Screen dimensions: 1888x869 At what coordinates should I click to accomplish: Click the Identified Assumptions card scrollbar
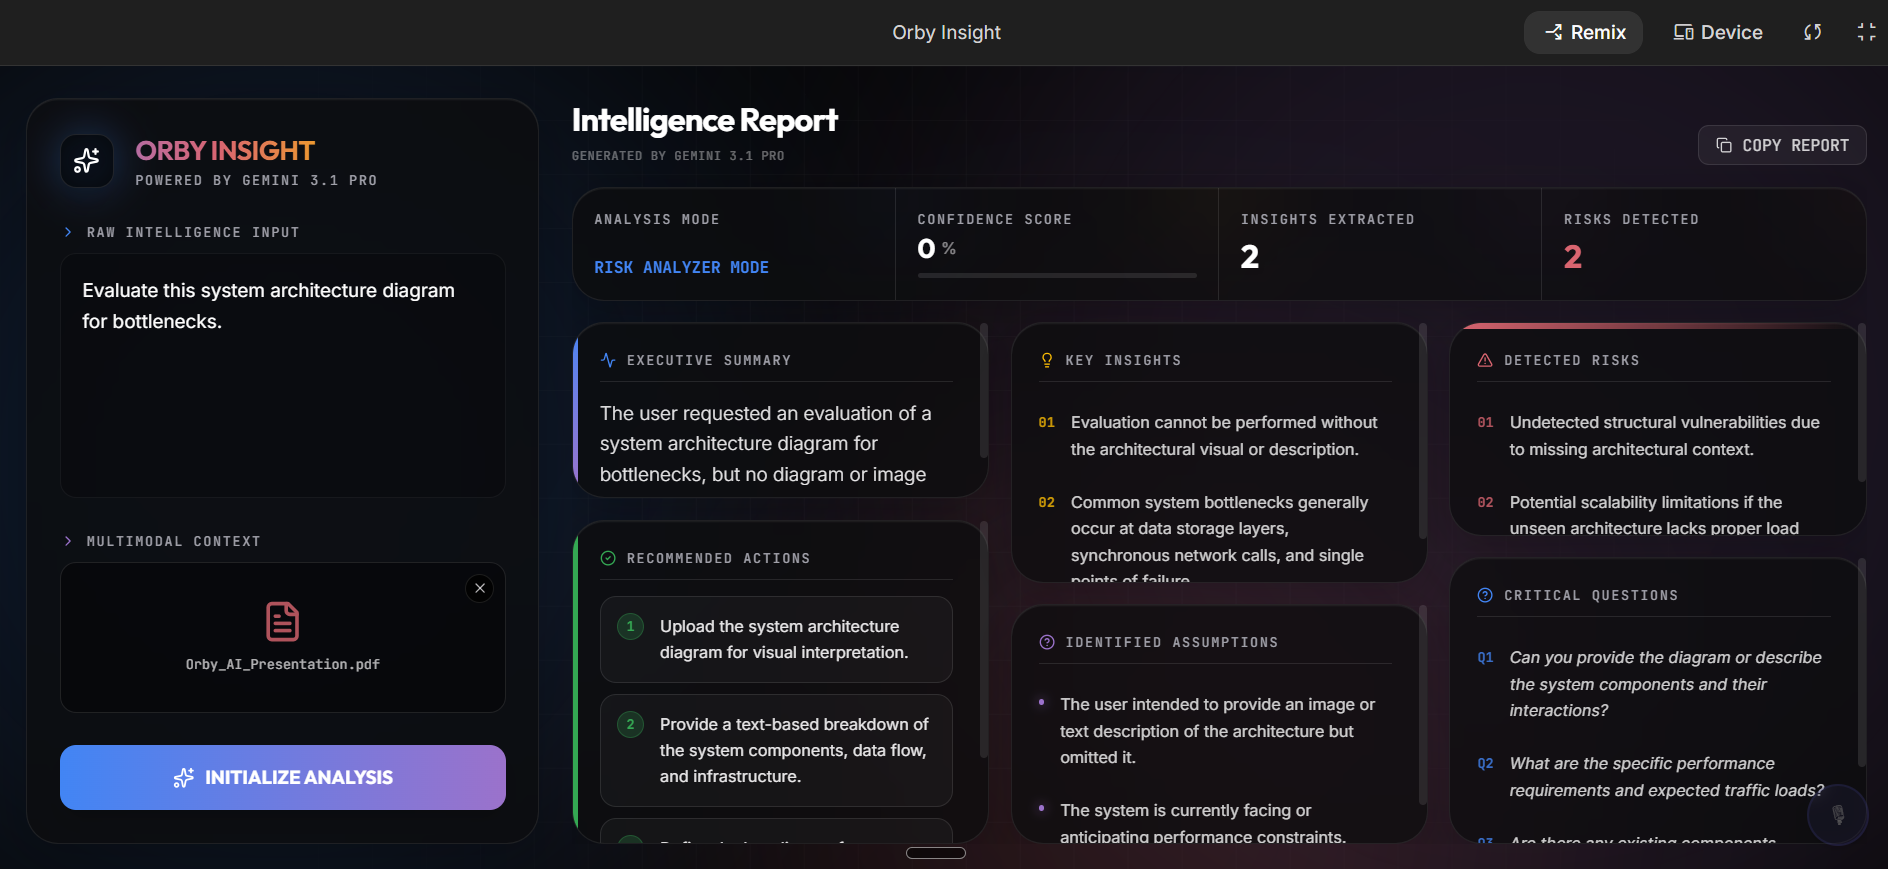[x=1423, y=705]
